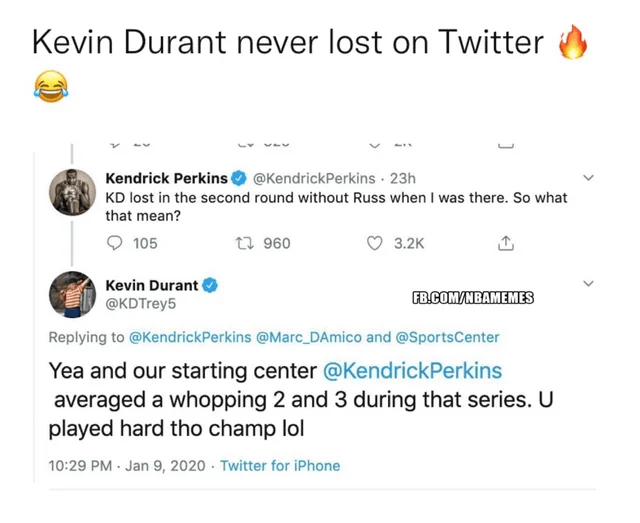Expand the chevron menu on Durant's tweet

pyautogui.click(x=588, y=285)
